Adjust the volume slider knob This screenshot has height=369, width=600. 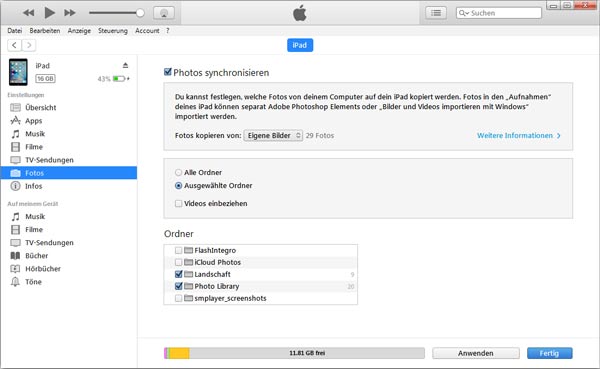click(140, 13)
